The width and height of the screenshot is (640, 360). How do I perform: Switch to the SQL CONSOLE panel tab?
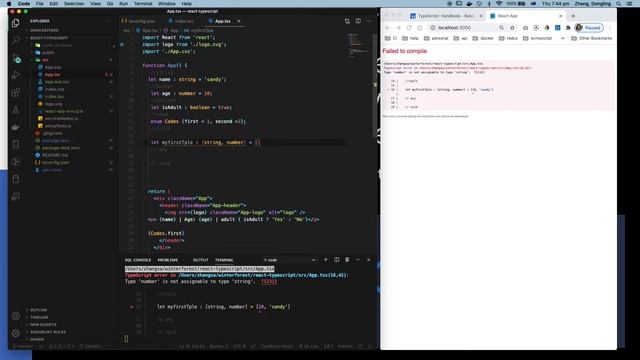[138, 260]
